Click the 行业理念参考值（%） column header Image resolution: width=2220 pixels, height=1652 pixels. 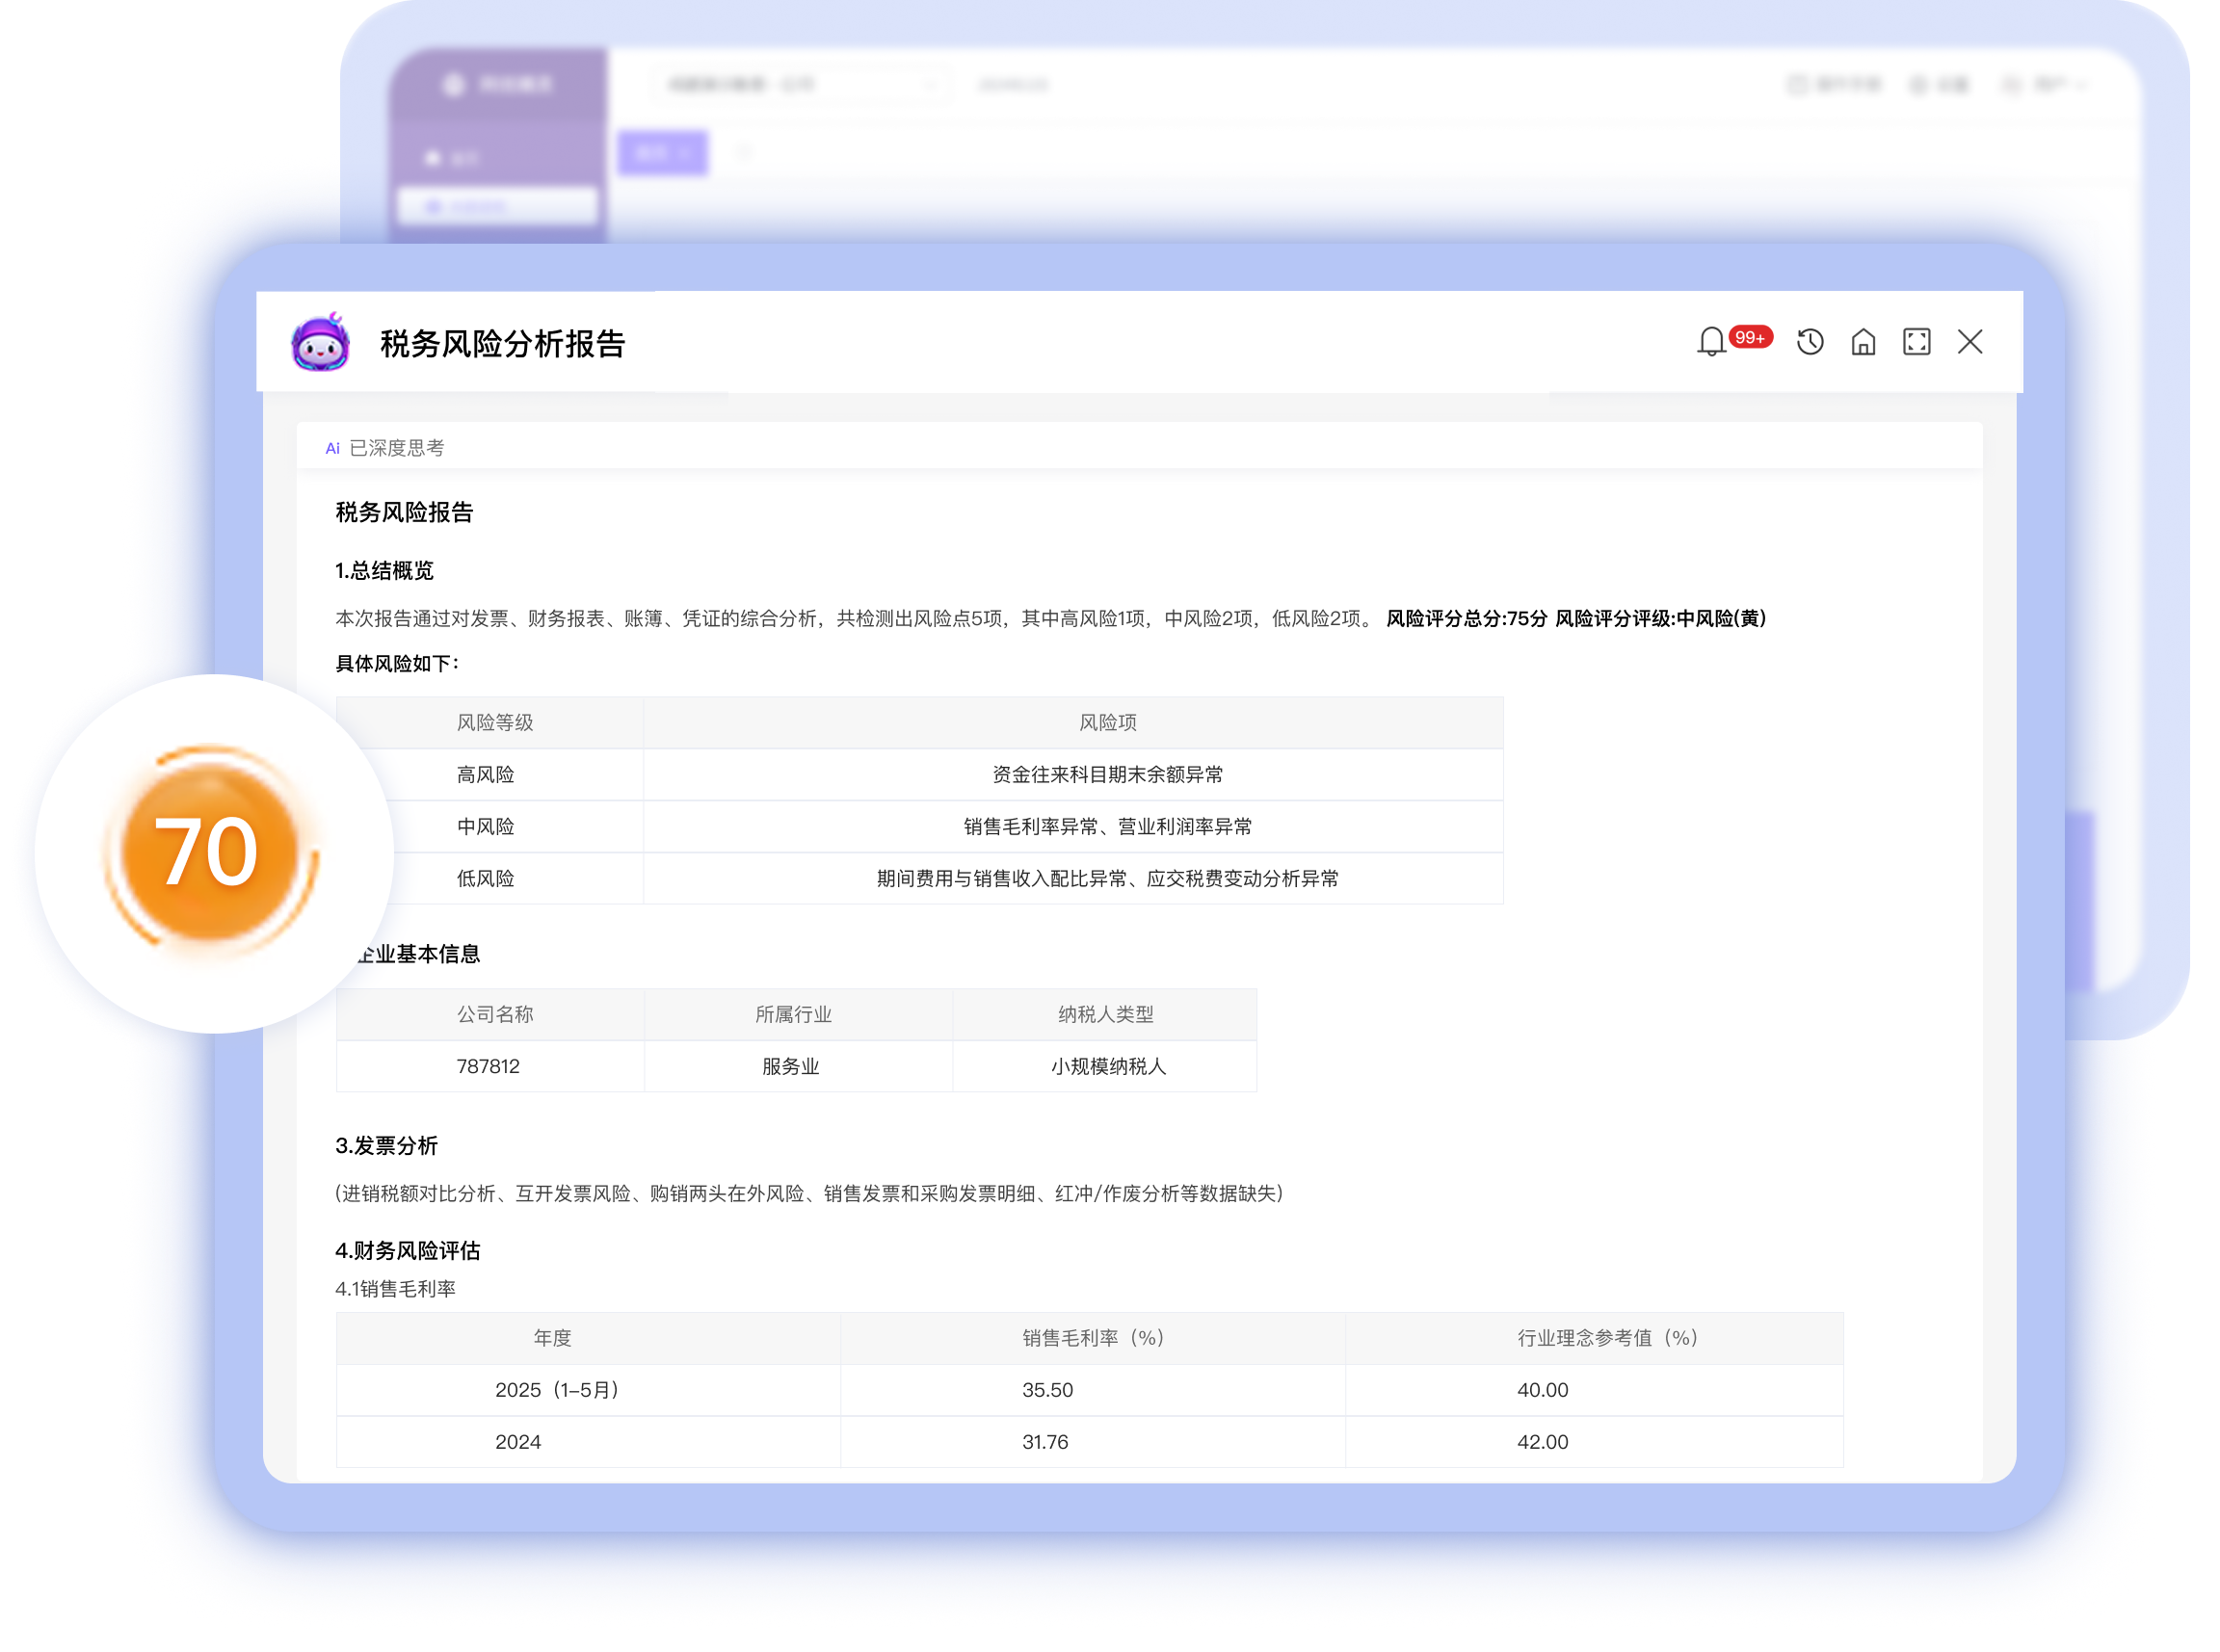point(1607,1338)
